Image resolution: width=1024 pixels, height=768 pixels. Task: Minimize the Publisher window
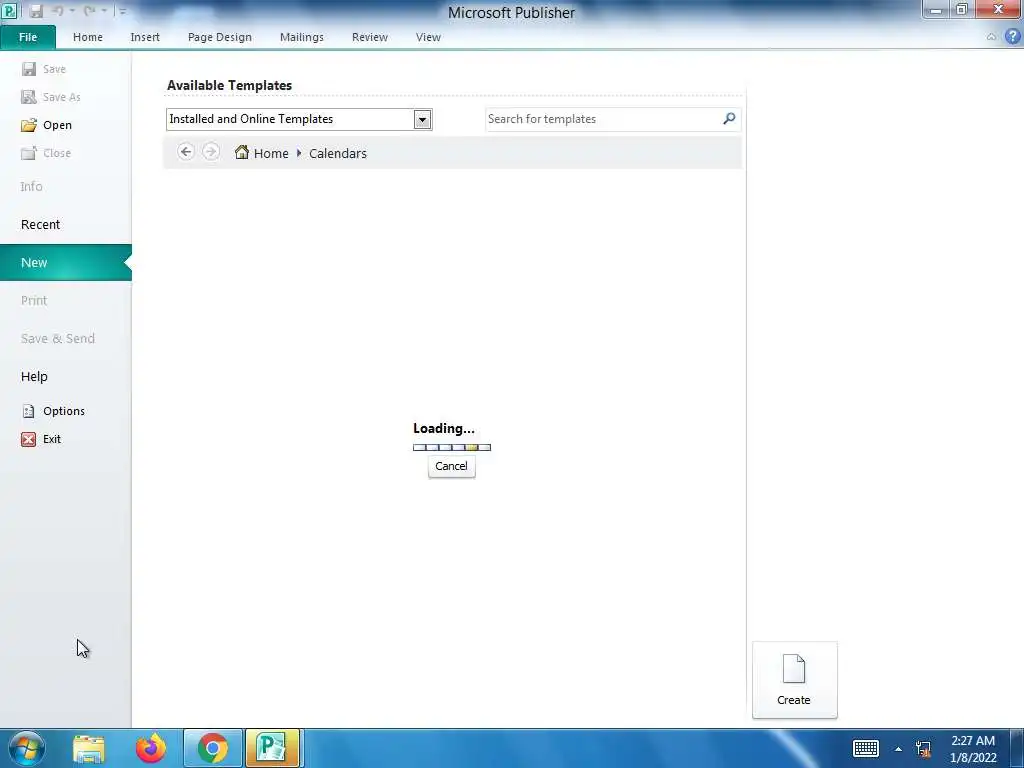tap(936, 10)
